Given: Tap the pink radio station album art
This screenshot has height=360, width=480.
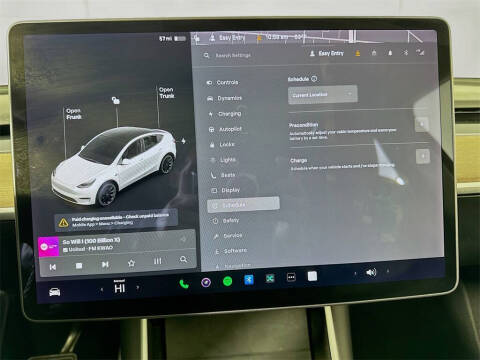Looking at the screenshot, I should point(49,247).
